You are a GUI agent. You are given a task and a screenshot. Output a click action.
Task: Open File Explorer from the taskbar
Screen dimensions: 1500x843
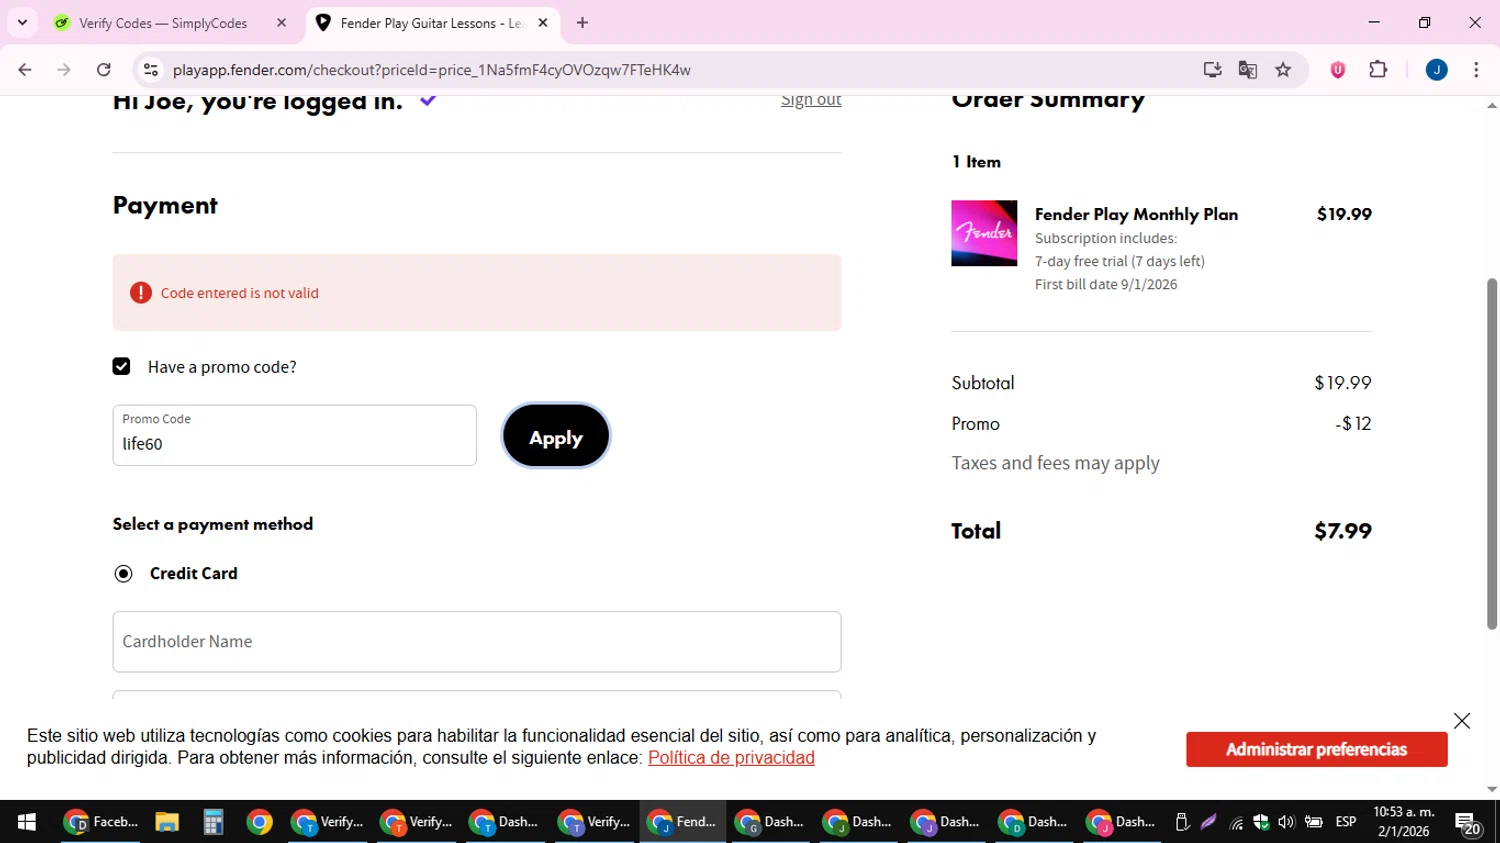167,822
